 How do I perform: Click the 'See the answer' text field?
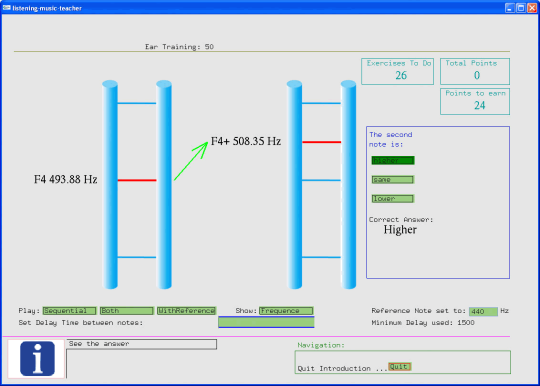pos(142,344)
